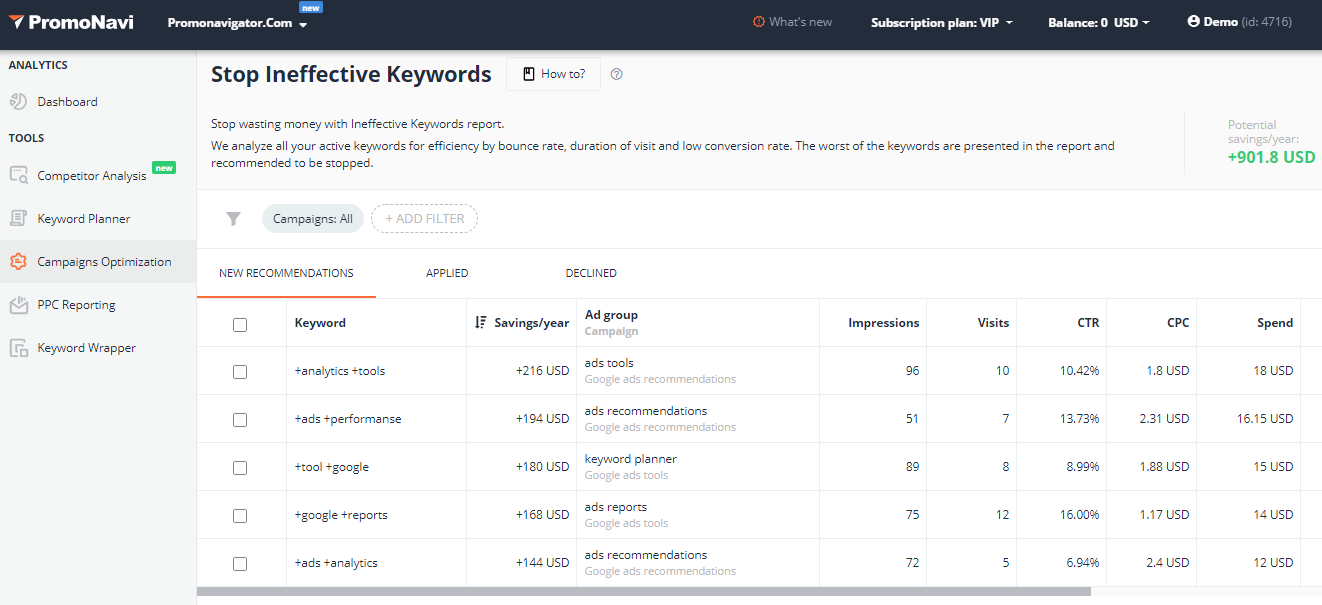Open ads reports ad group link
Screen dimensions: 1322x605
(x=616, y=507)
